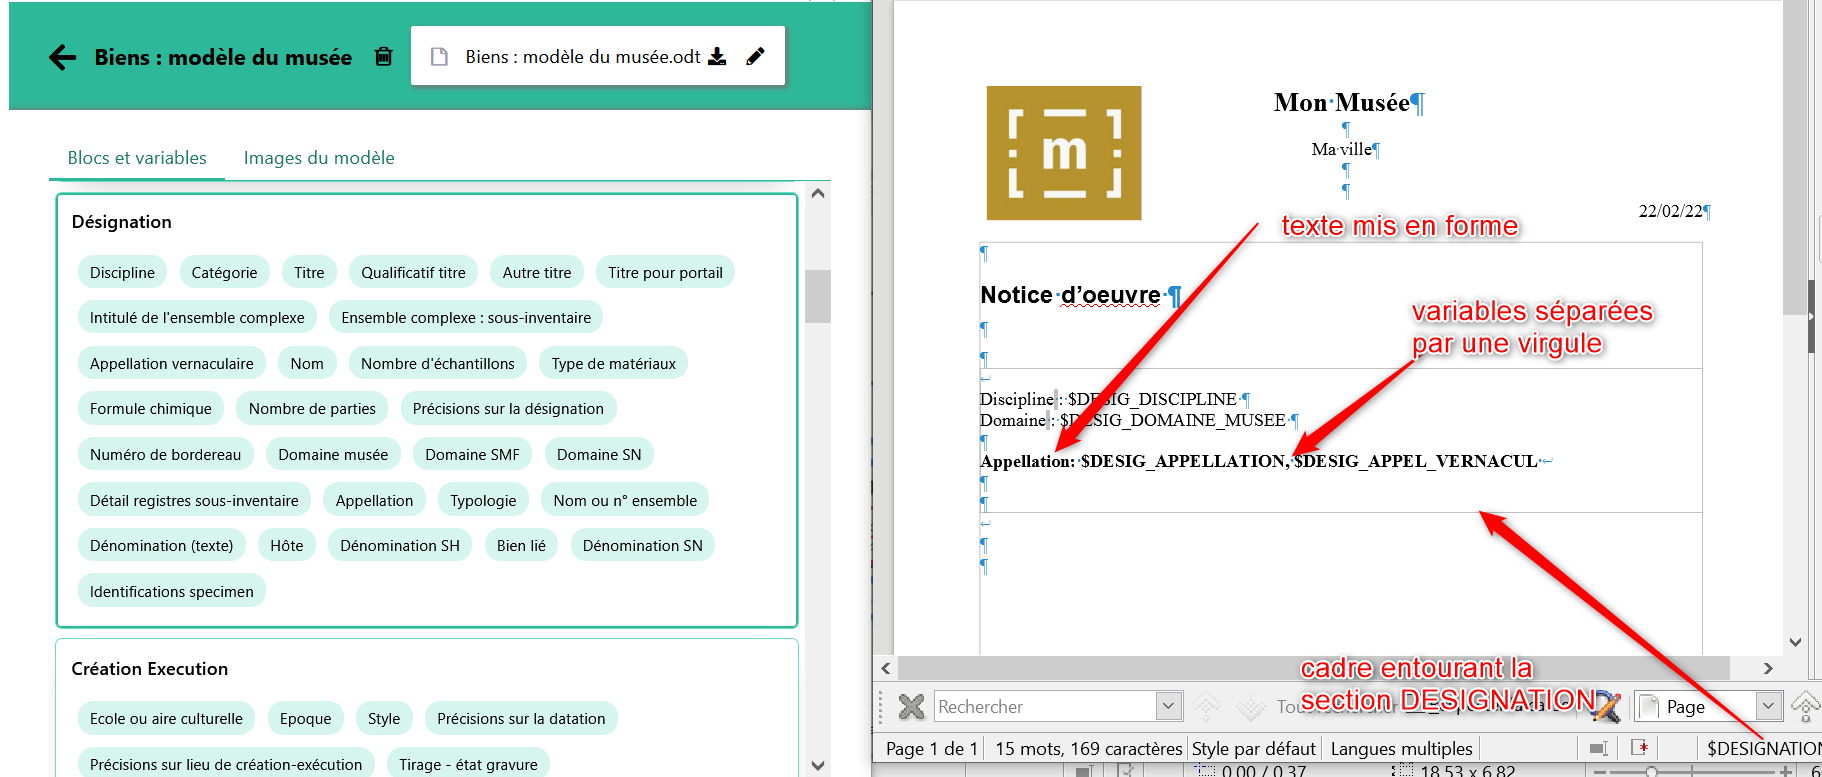
Task: Switch to Blocs et variables tab
Action: point(137,158)
